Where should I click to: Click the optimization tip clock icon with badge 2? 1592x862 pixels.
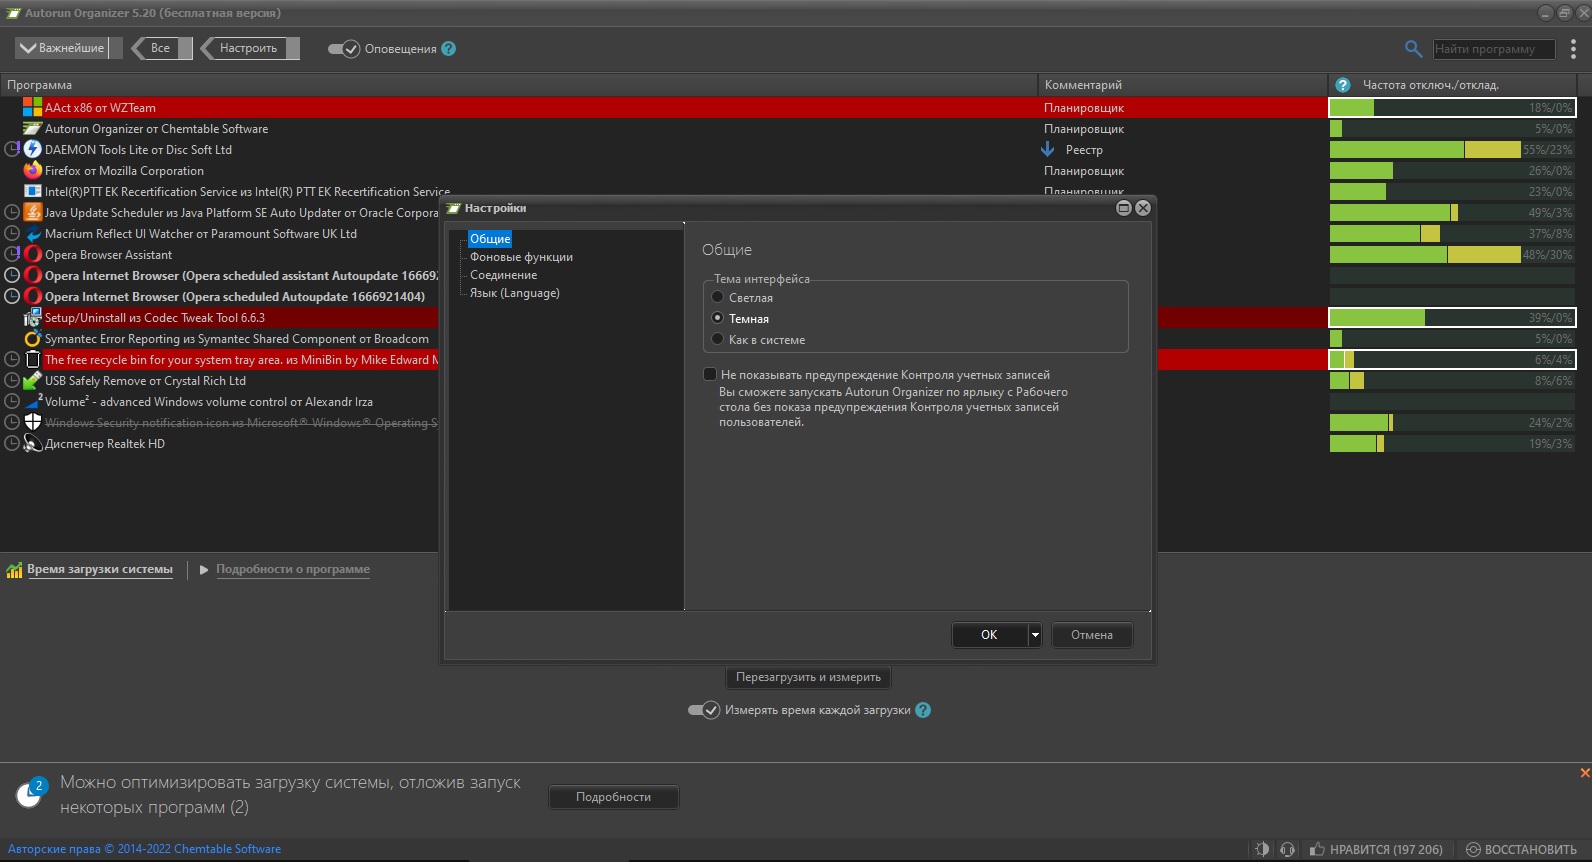(x=31, y=793)
